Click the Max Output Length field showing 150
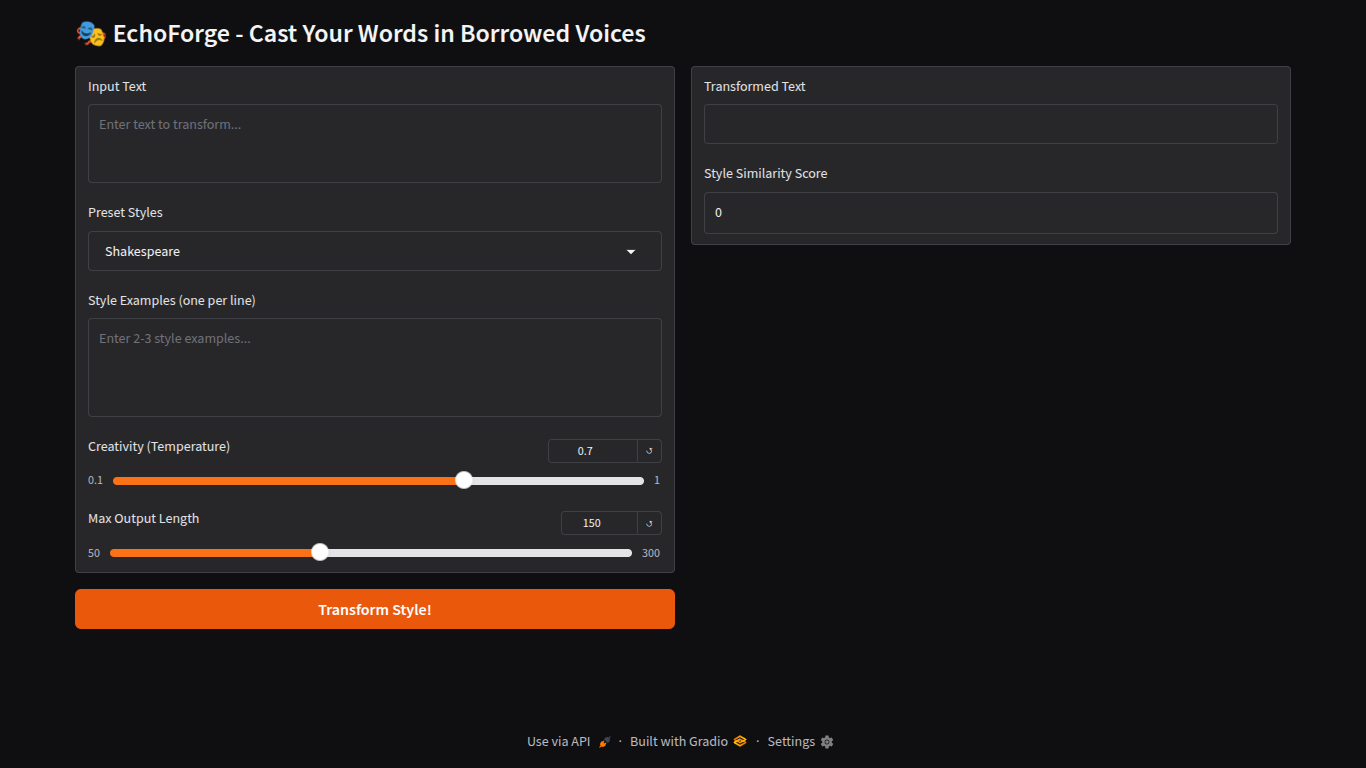Screen dimensions: 1366x768 598,523
